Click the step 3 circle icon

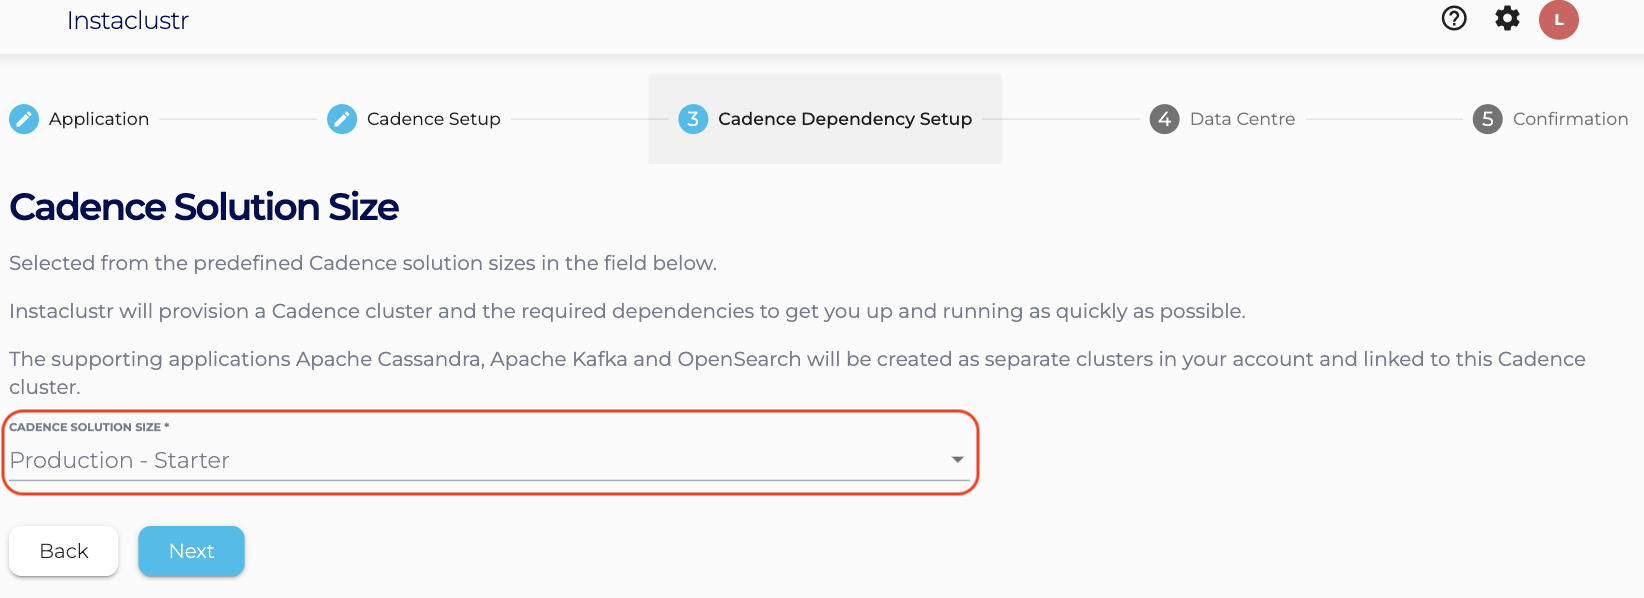coord(693,119)
